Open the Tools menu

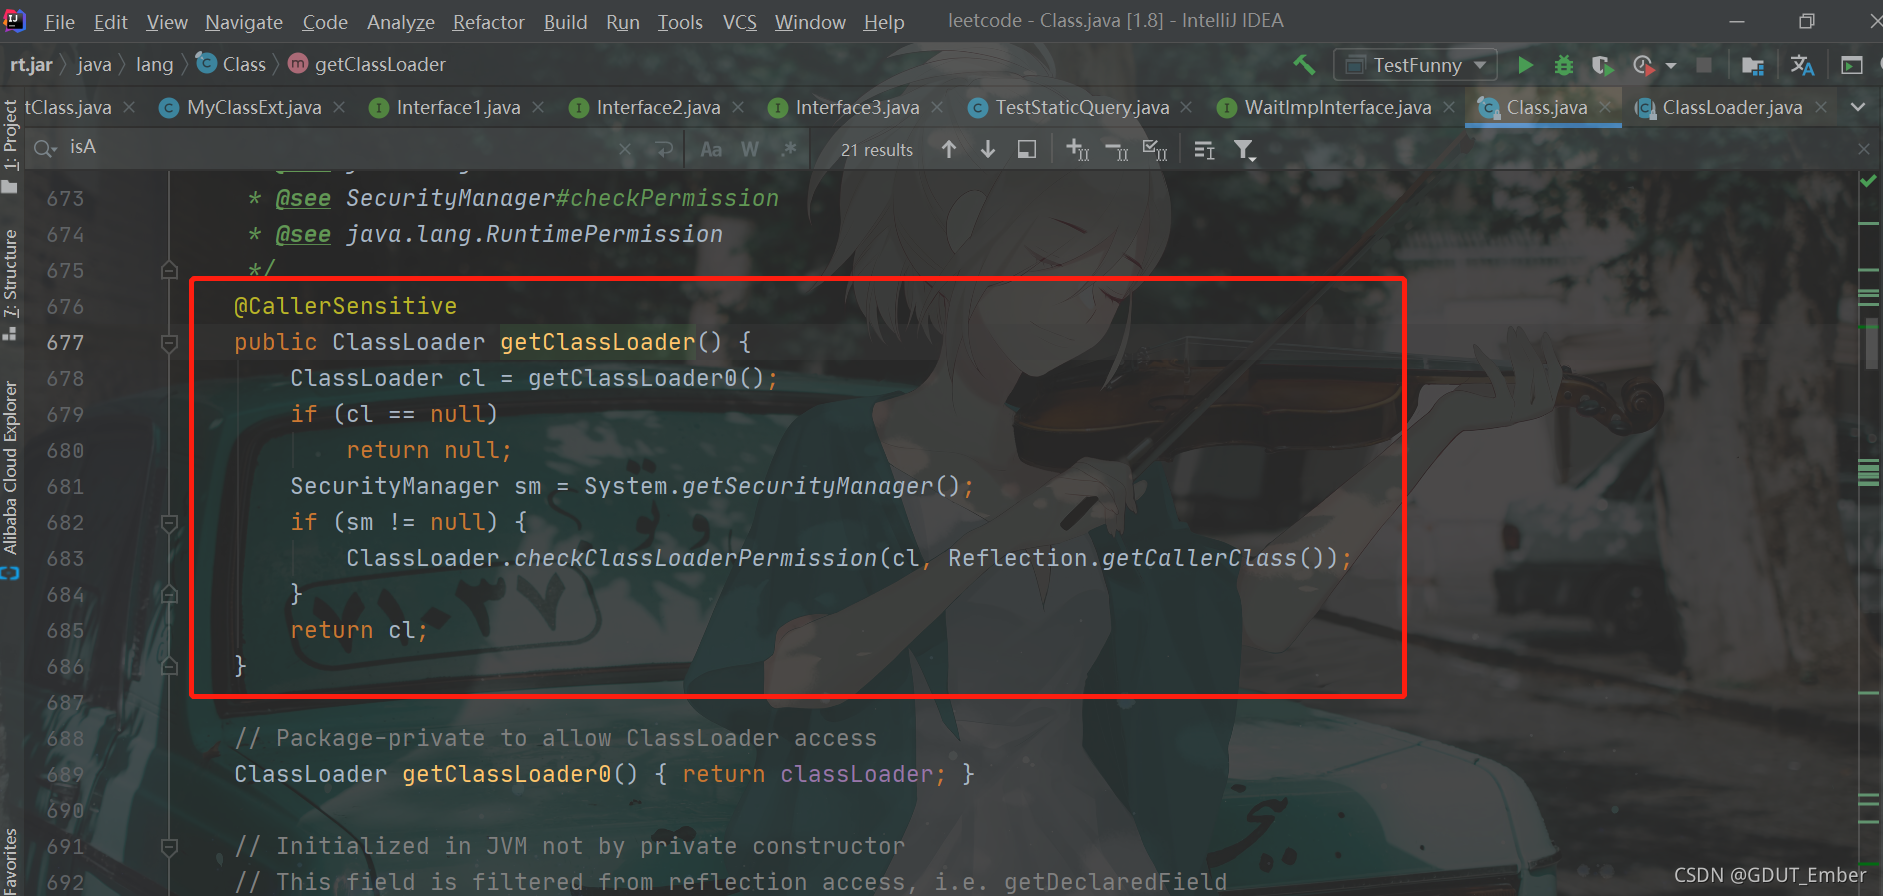[680, 21]
